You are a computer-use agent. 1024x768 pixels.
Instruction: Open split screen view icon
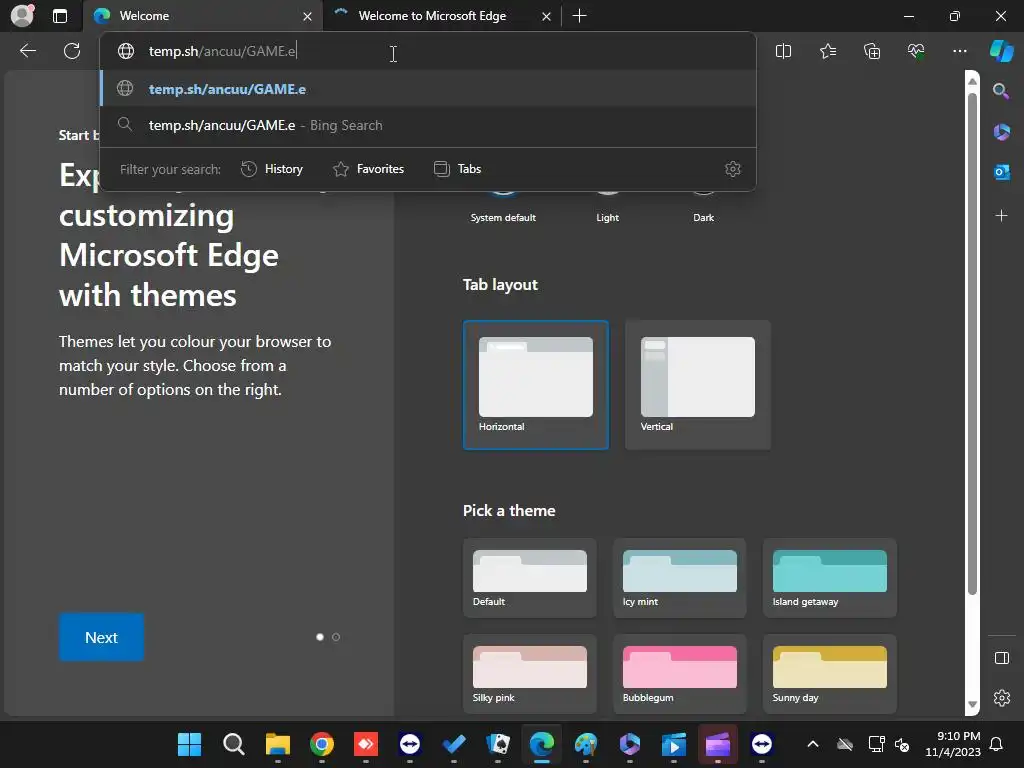coord(783,51)
